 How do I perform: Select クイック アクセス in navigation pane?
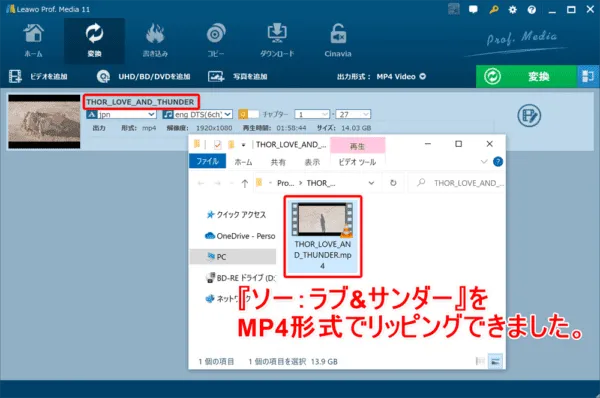tap(236, 215)
